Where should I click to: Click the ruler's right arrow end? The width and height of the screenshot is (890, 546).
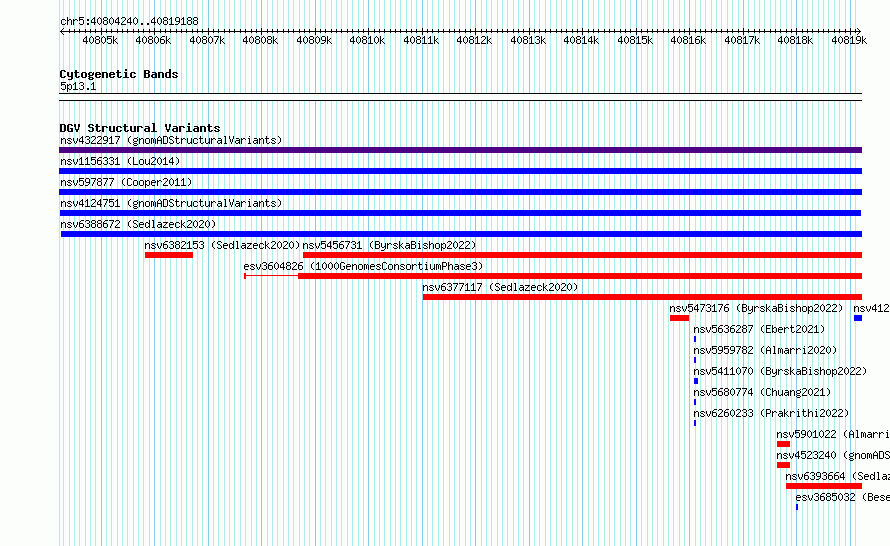tap(859, 31)
